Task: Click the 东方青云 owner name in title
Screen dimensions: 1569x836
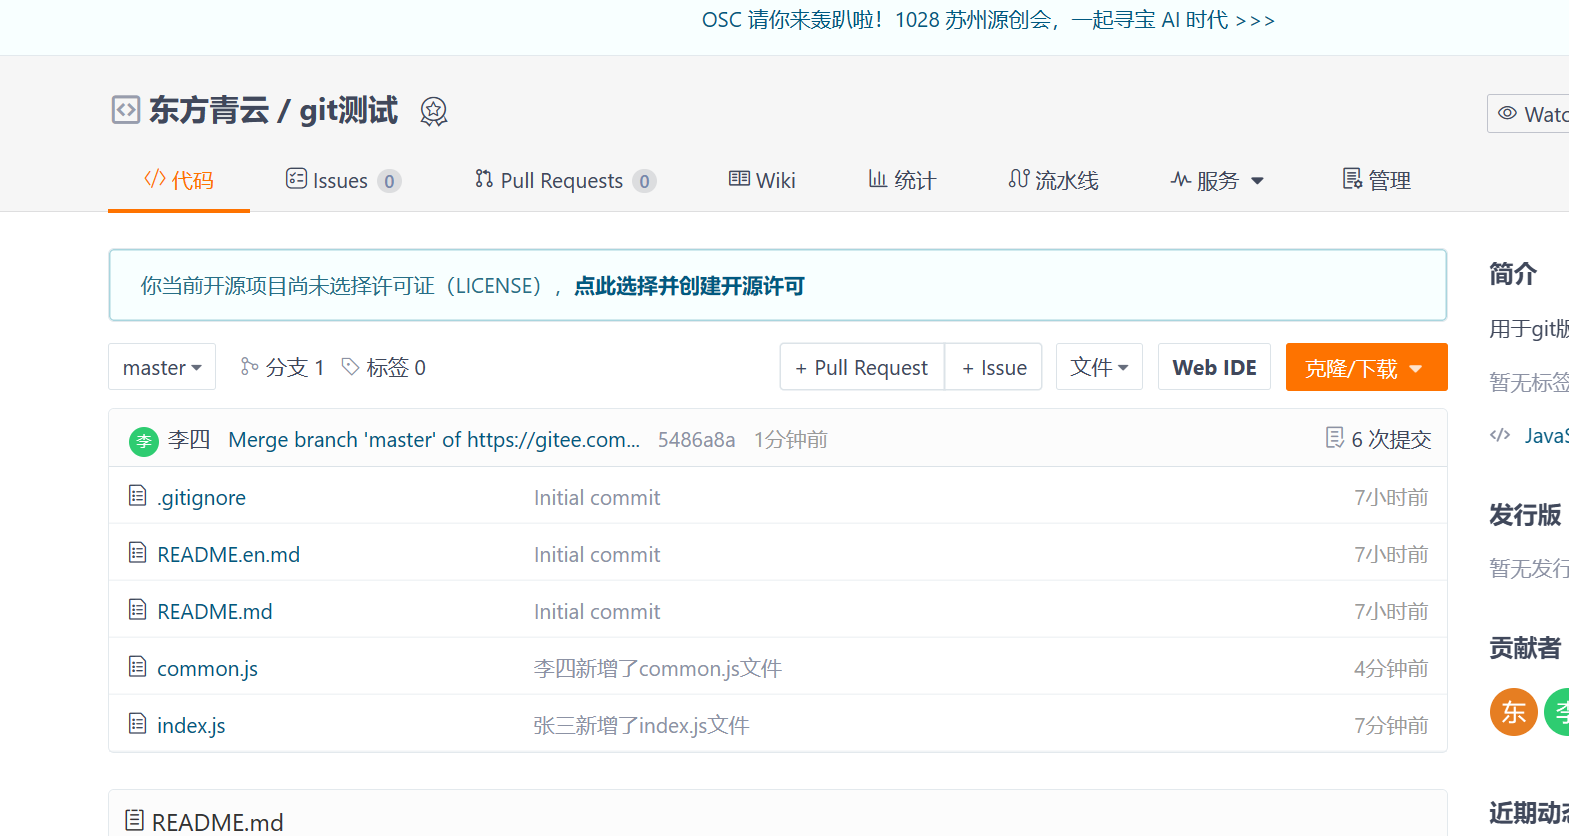Action: pos(209,110)
